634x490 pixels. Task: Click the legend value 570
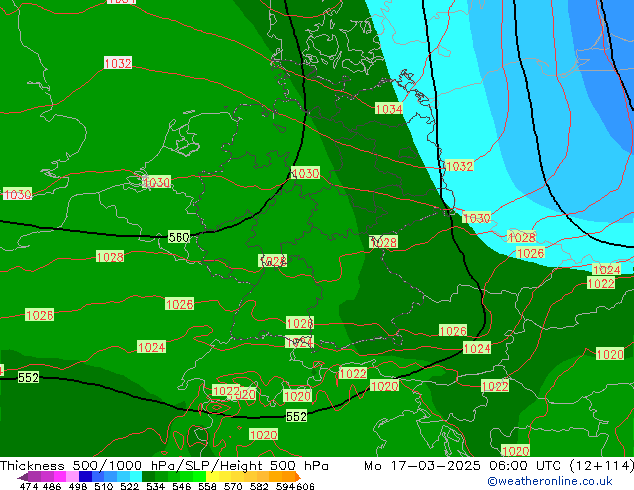click(x=233, y=486)
